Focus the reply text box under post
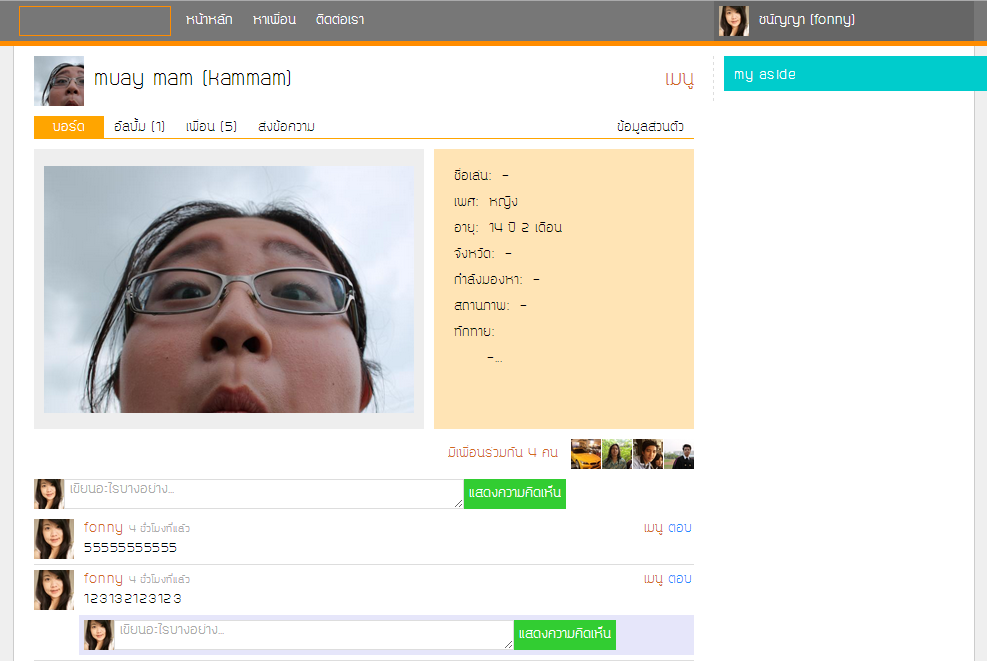The height and width of the screenshot is (661, 987). (313, 635)
